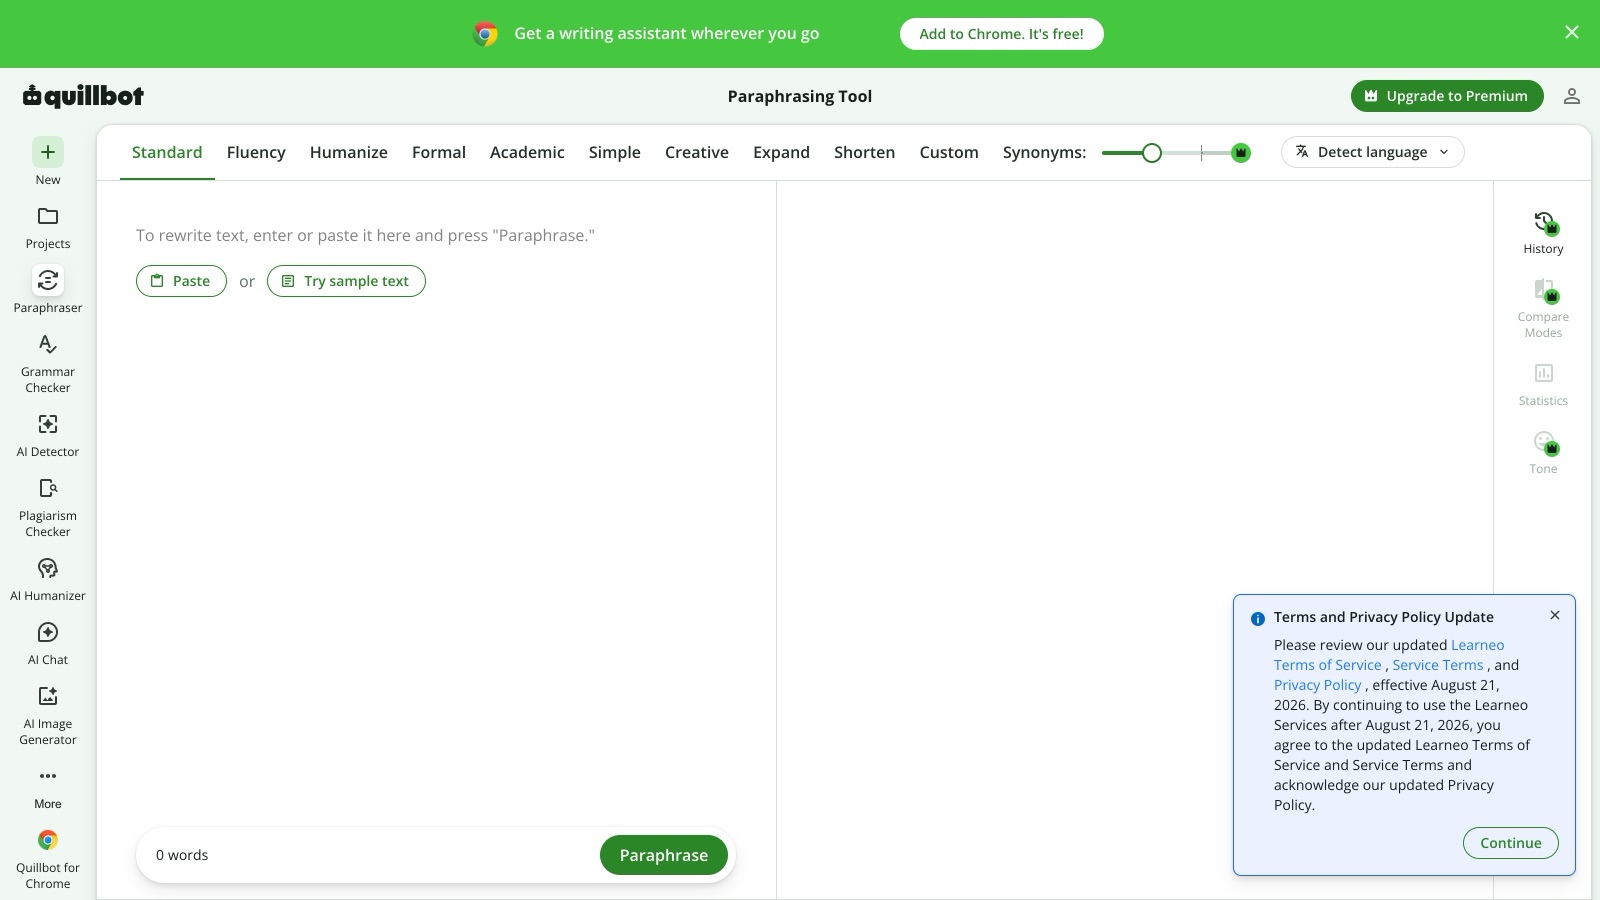Open the AI Humanizer tool

coord(48,580)
